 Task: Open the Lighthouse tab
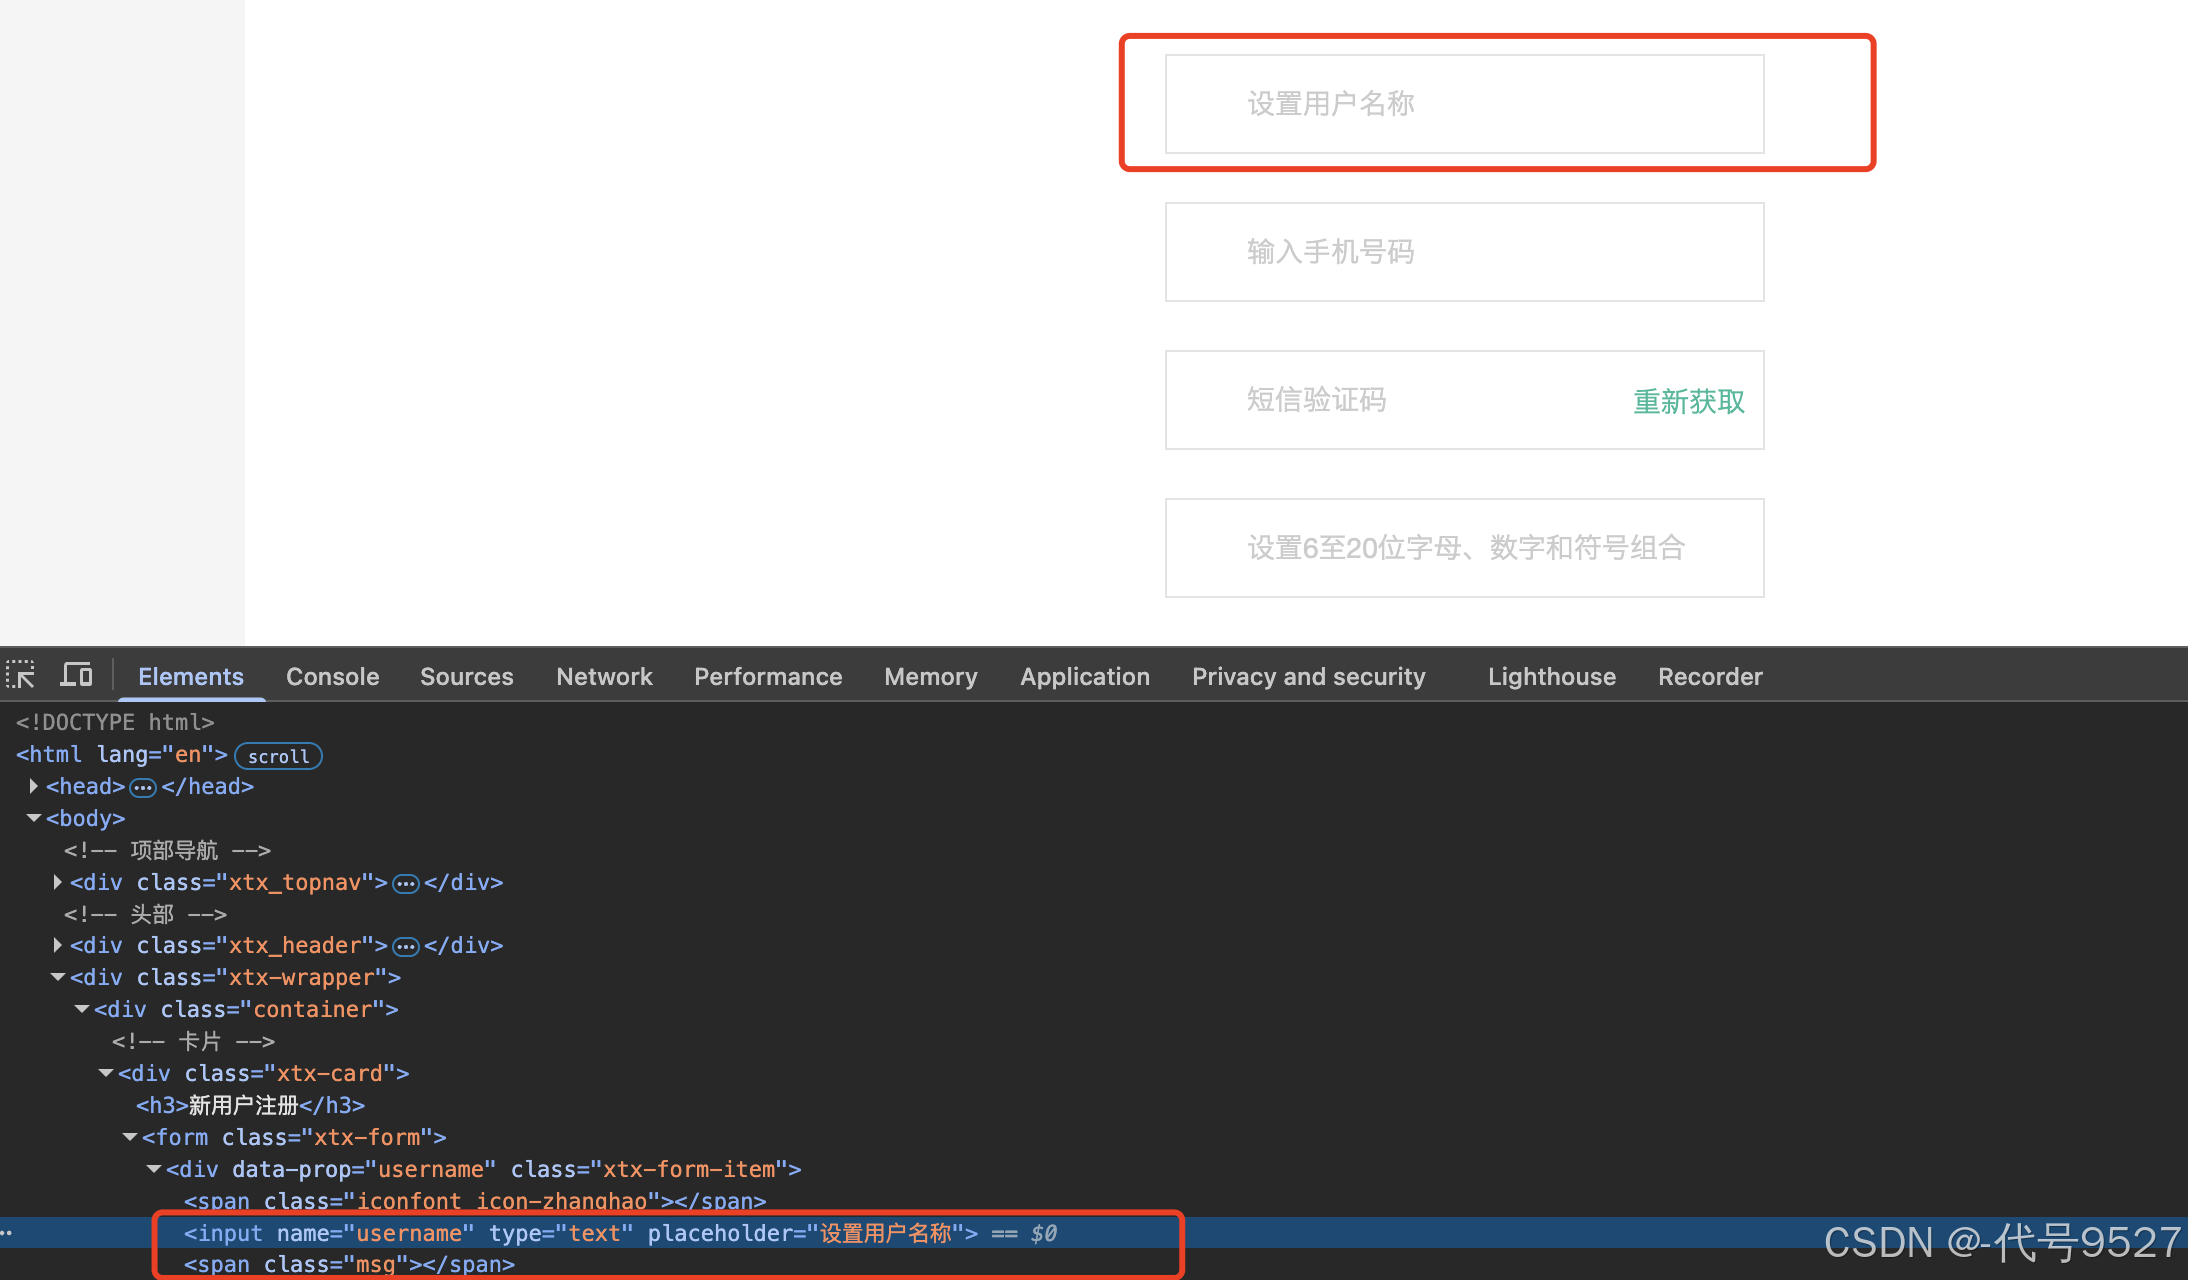[x=1551, y=677]
